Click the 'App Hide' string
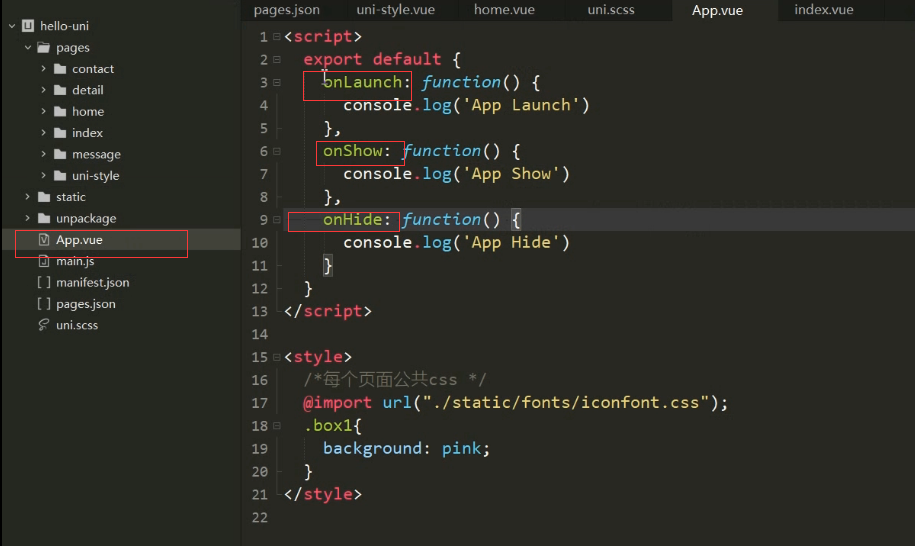This screenshot has width=915, height=546. tap(511, 243)
